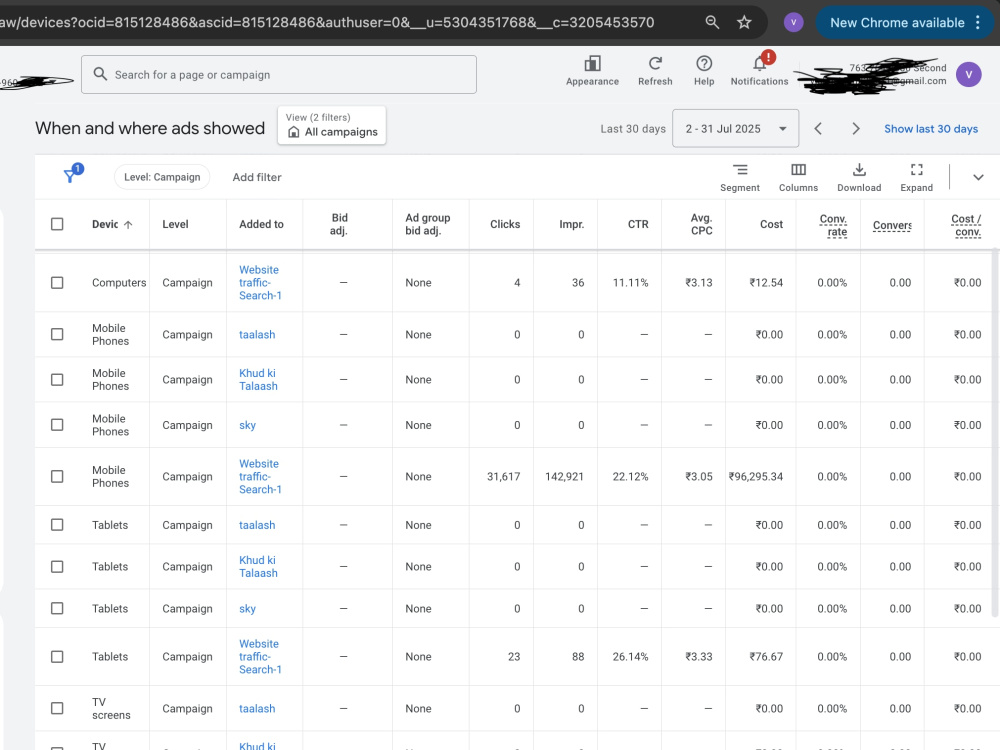Tick the select-all header checkbox
Image resolution: width=1000 pixels, height=750 pixels.
57,224
